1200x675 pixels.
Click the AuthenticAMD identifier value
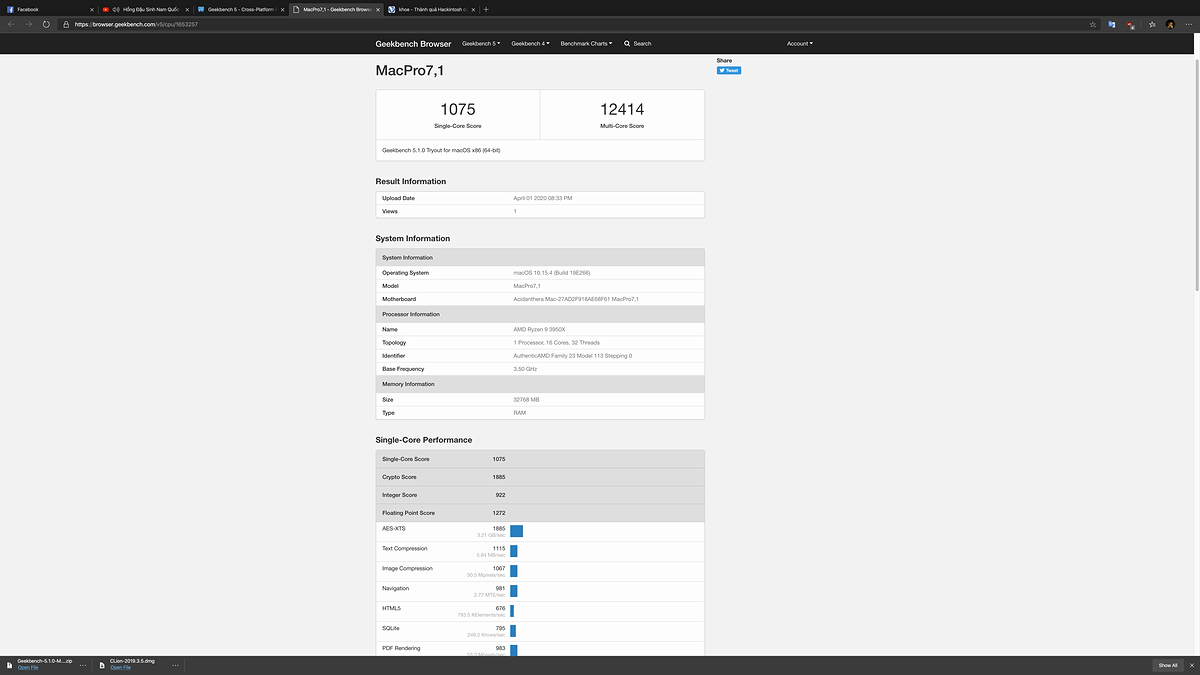point(572,356)
